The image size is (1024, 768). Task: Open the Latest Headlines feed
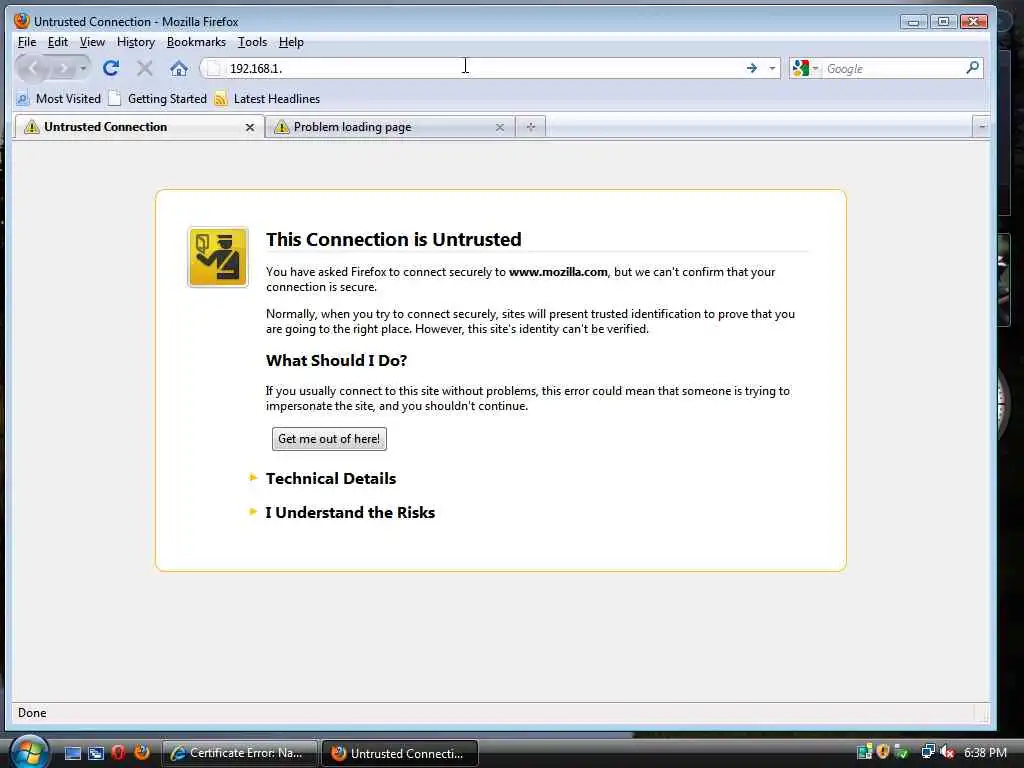point(267,99)
